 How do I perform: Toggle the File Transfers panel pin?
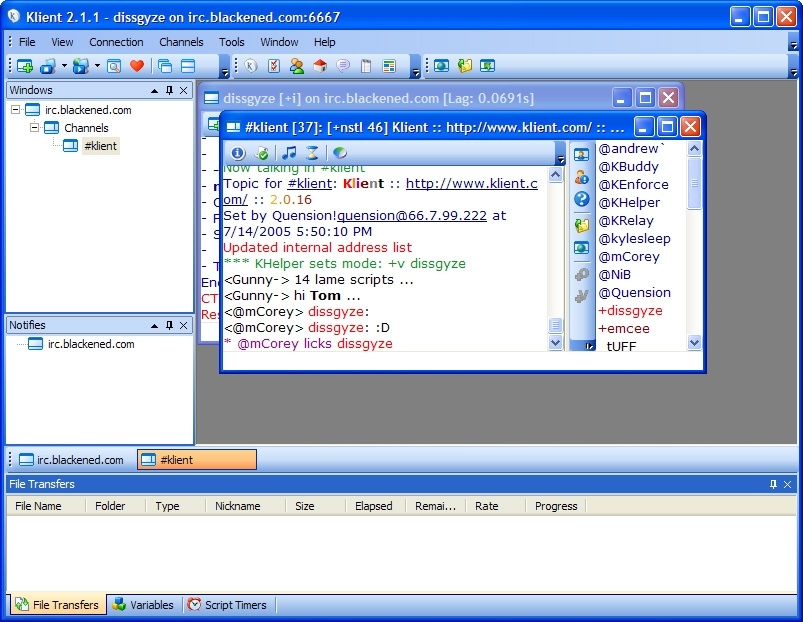pos(773,484)
